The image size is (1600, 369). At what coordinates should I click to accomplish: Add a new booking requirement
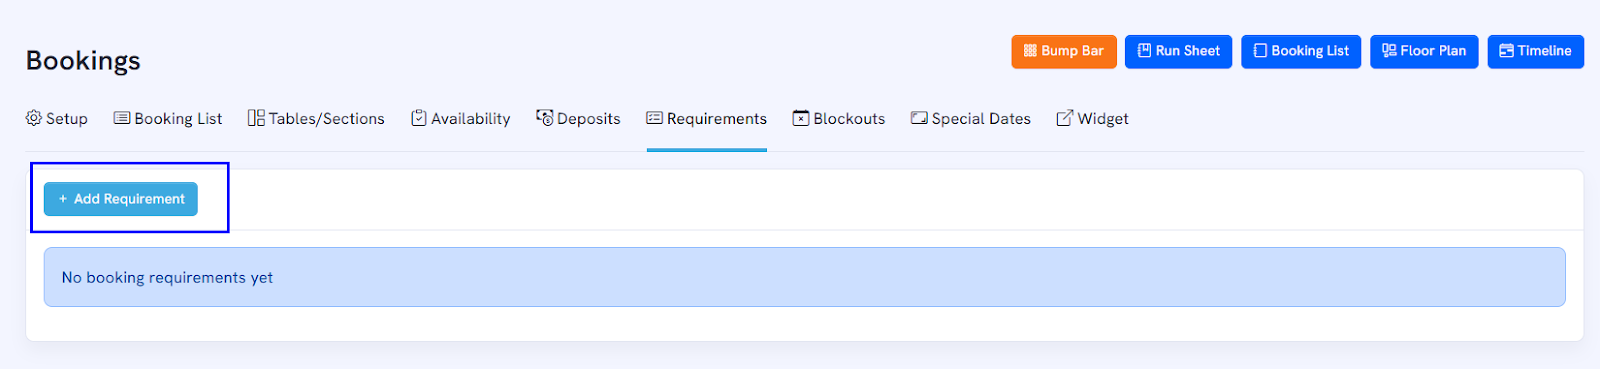click(x=121, y=199)
